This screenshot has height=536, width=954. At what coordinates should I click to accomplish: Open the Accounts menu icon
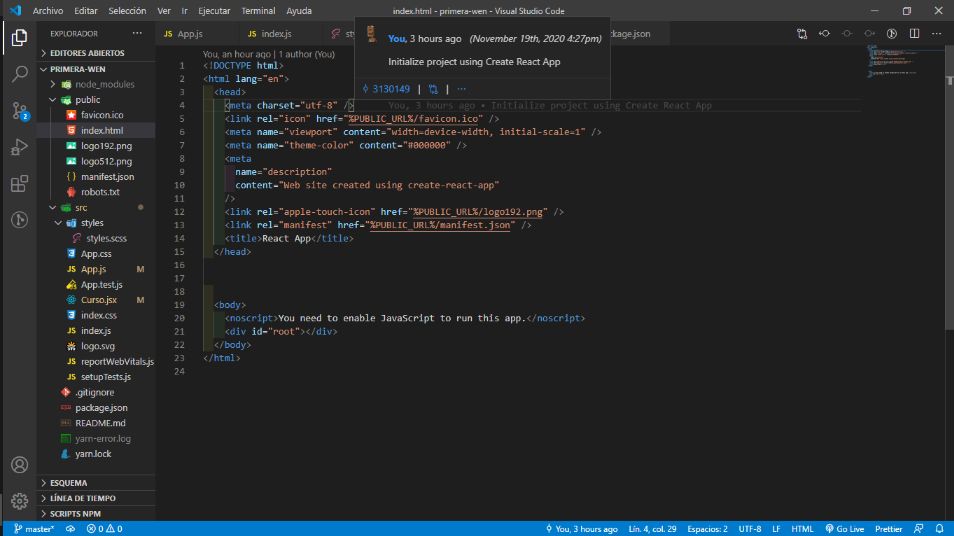click(19, 465)
